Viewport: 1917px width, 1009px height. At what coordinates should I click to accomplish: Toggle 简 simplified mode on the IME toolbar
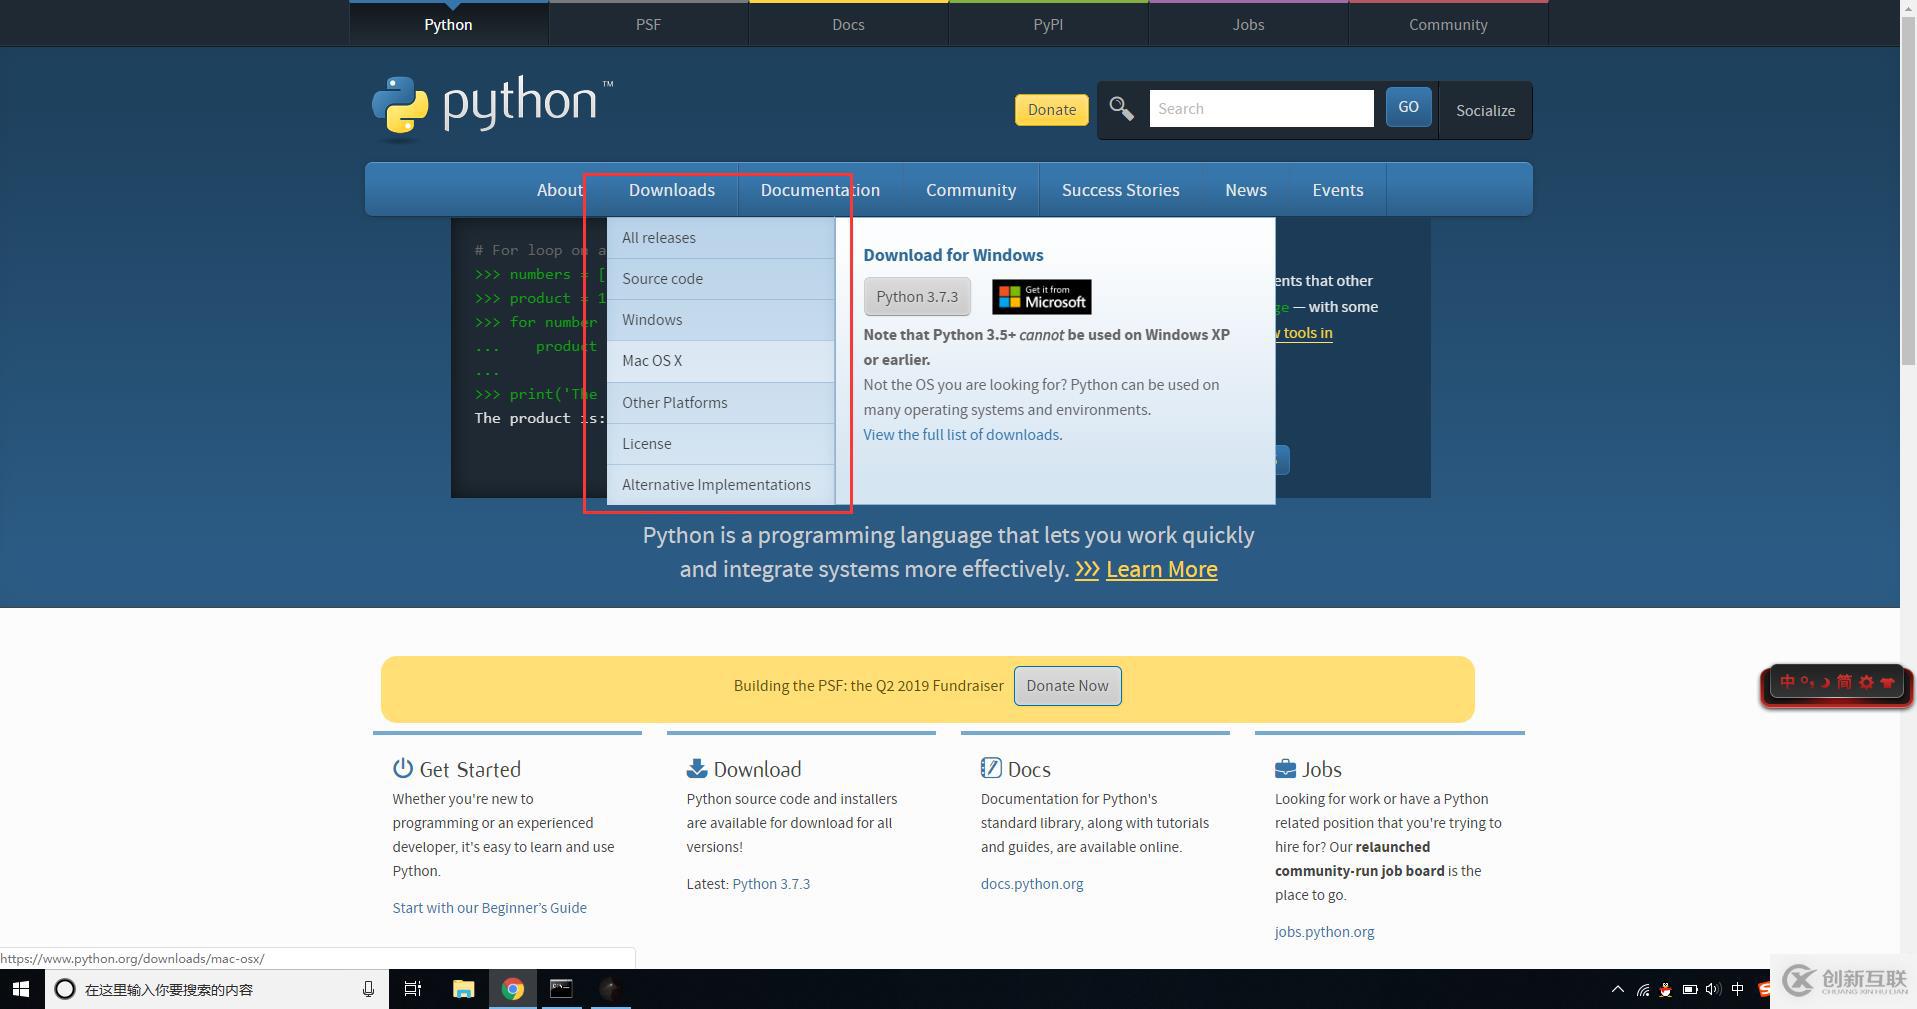tap(1844, 682)
